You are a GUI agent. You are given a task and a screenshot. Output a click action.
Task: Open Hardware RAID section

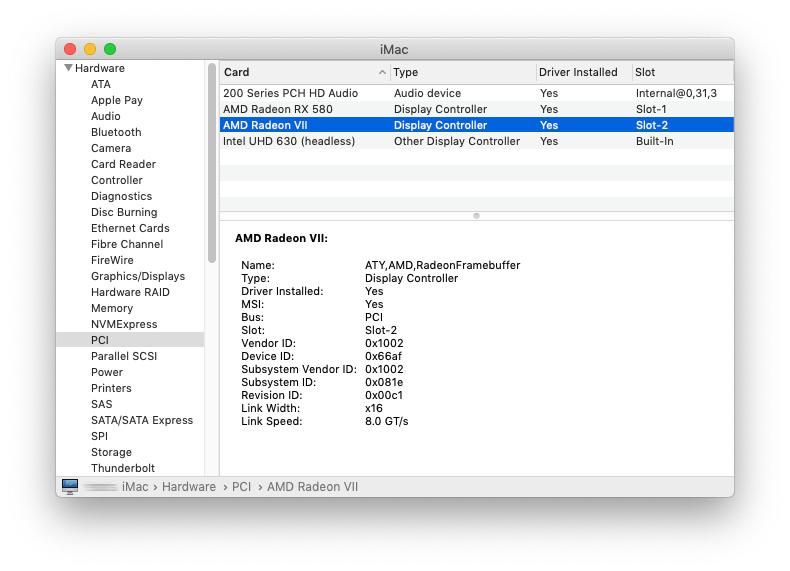point(130,292)
